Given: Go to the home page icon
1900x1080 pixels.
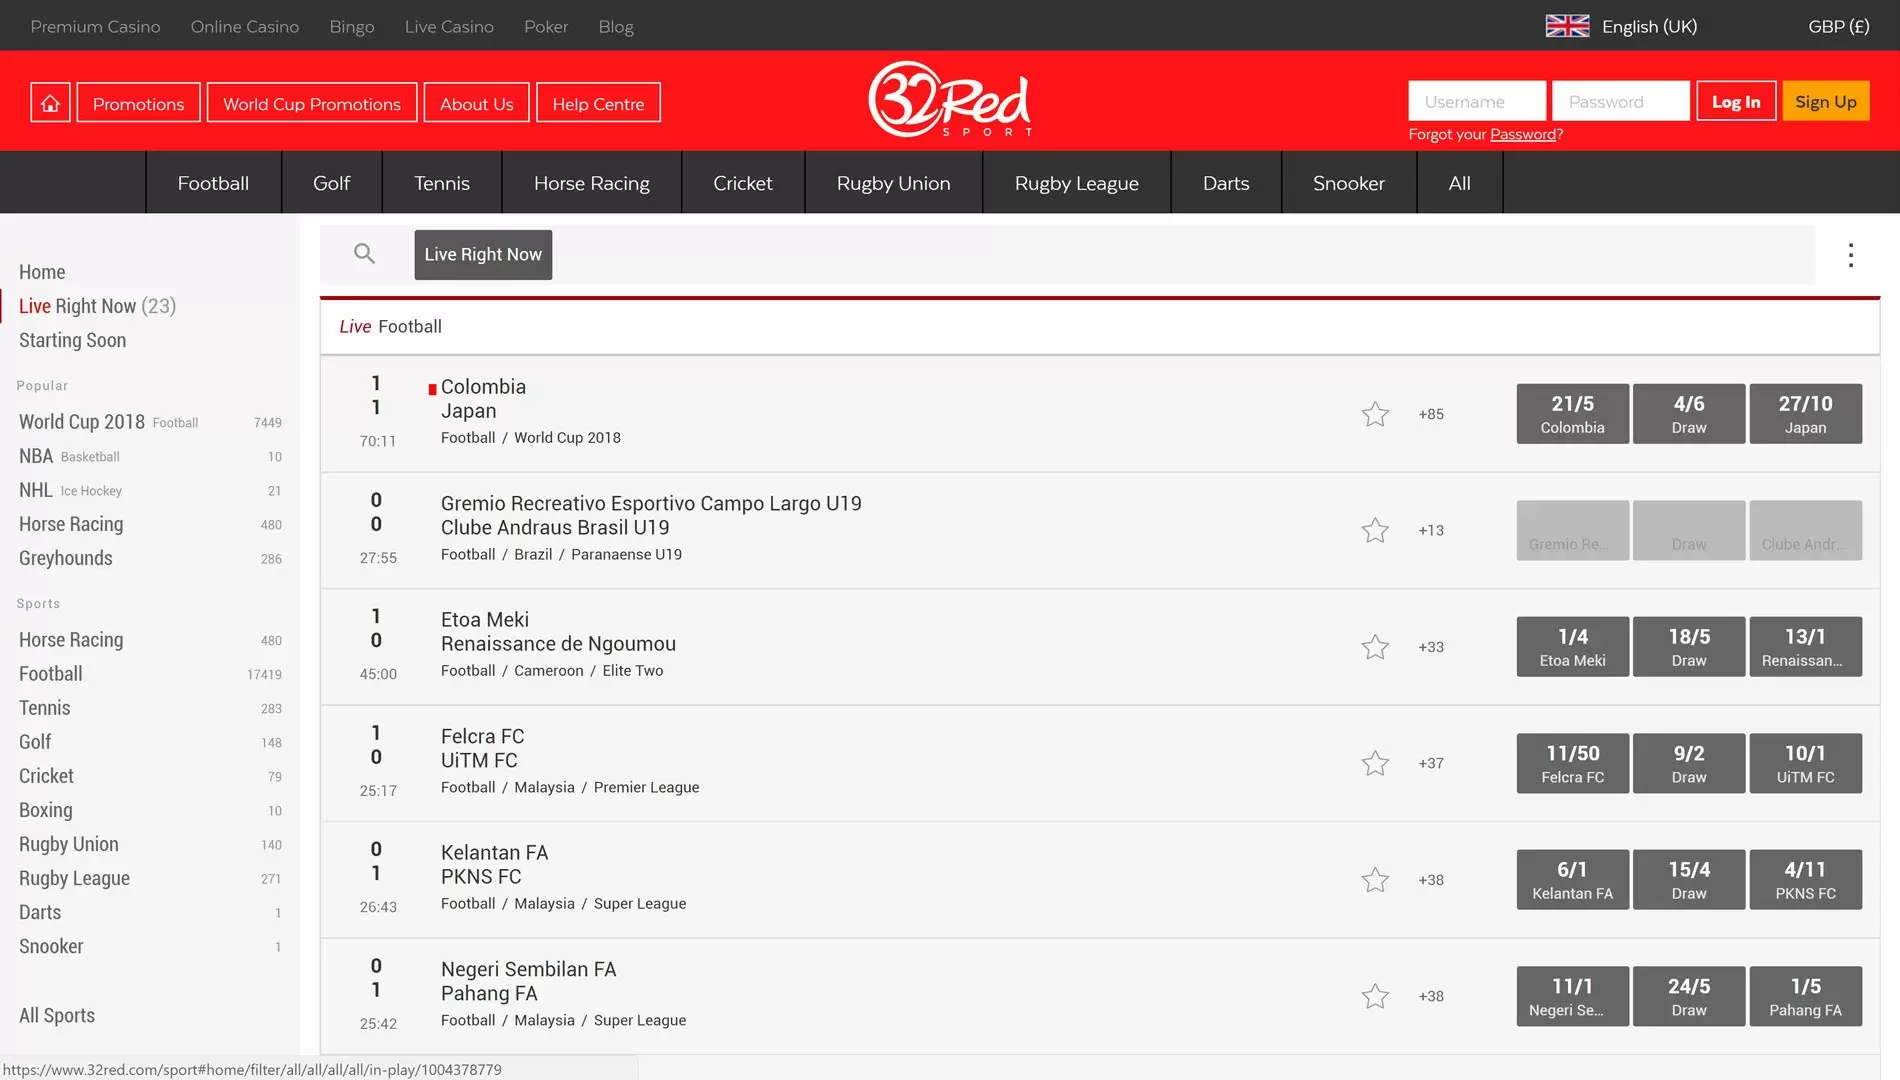Looking at the screenshot, I should click(x=50, y=103).
